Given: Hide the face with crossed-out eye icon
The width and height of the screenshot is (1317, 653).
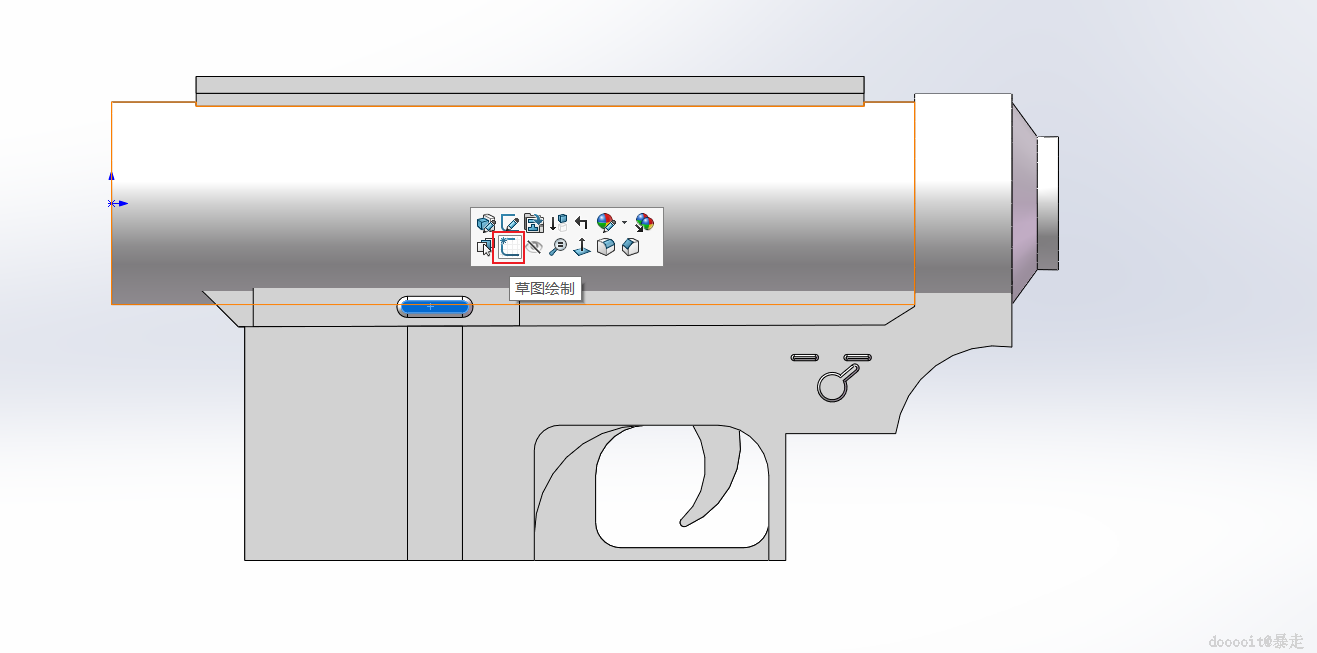Looking at the screenshot, I should click(534, 246).
